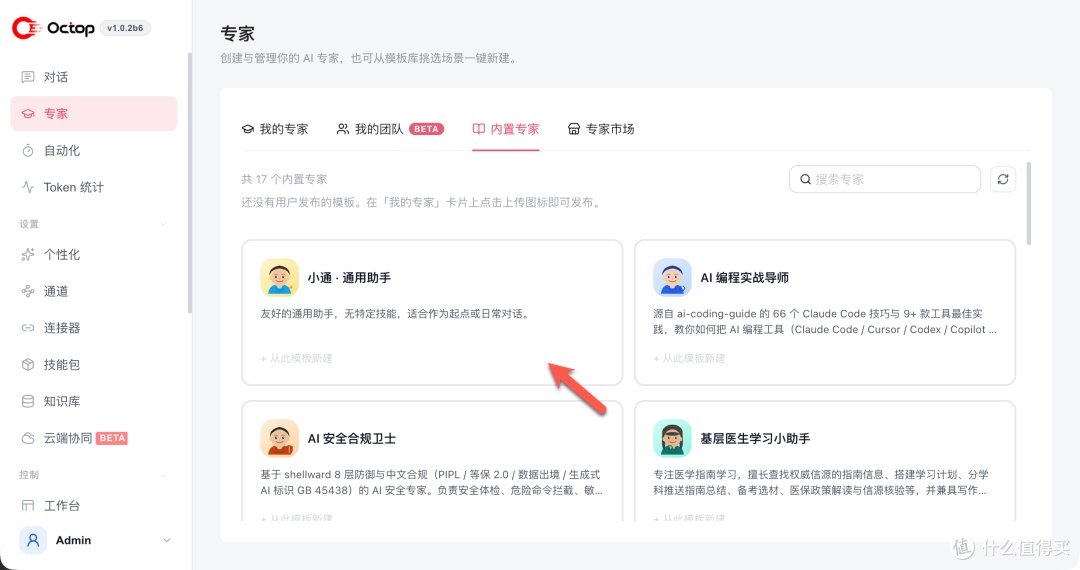Screen dimensions: 1080x570
Task: Click the BETA badge next to 我的团队
Action: pyautogui.click(x=426, y=129)
